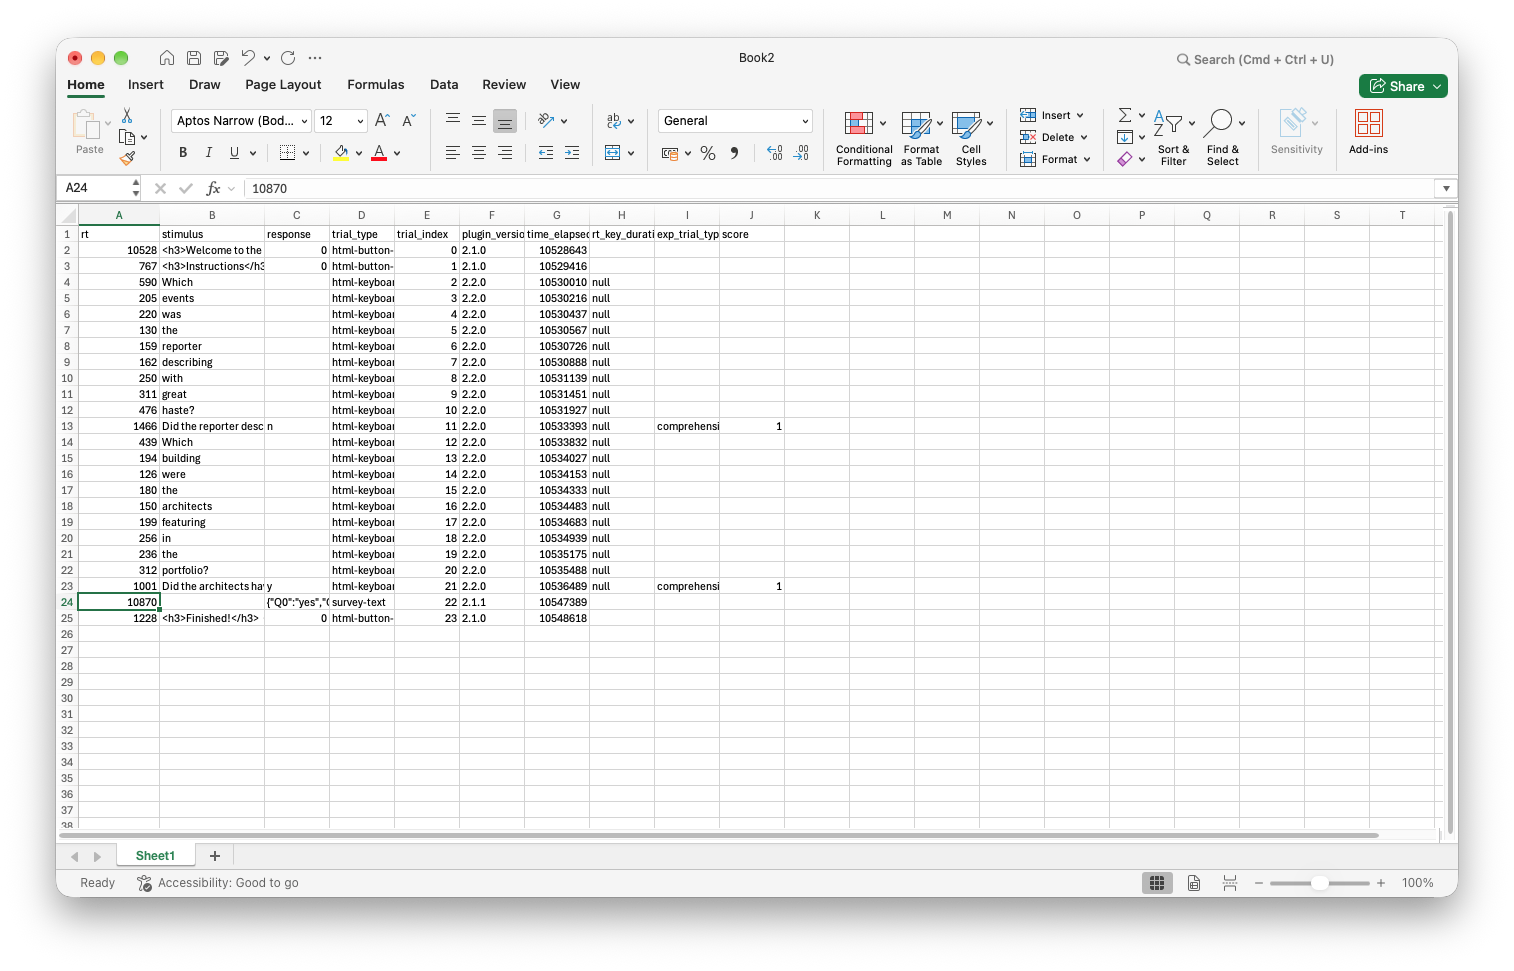Open Sort & Filter

click(1174, 139)
